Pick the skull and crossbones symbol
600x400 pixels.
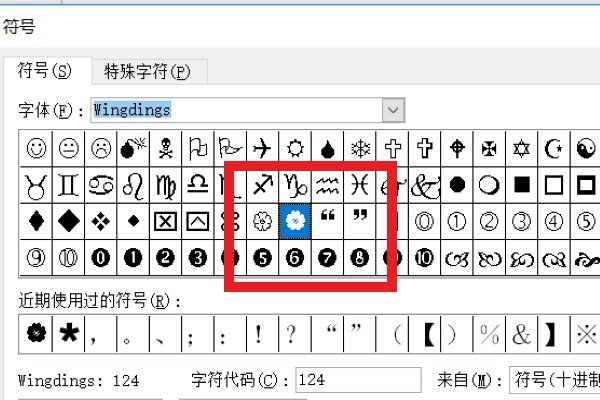tap(165, 148)
